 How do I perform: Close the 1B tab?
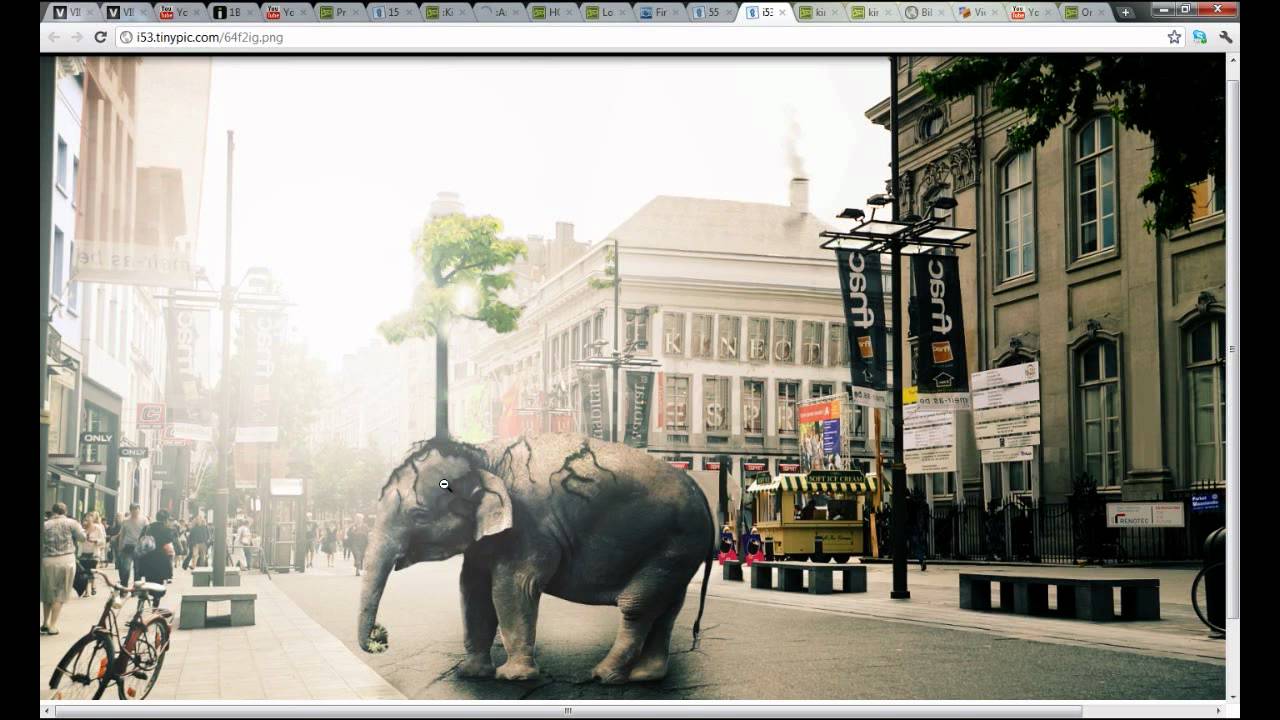248,12
